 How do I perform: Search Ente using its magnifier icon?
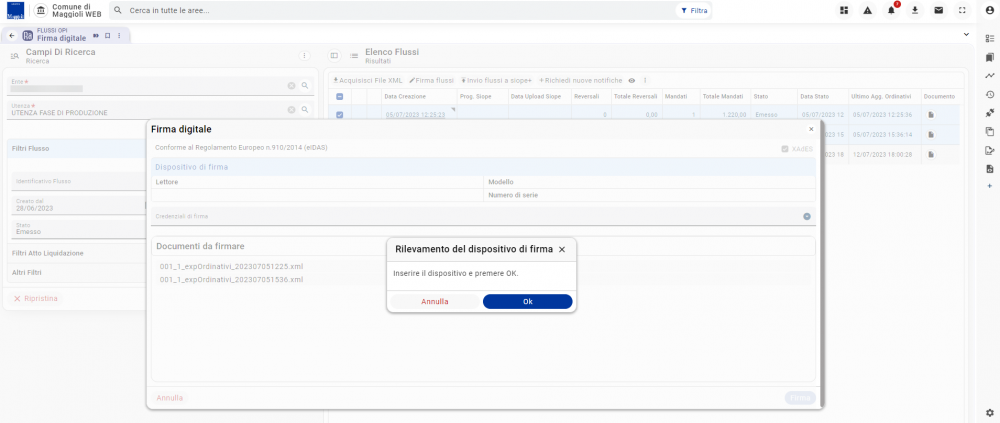(x=305, y=85)
